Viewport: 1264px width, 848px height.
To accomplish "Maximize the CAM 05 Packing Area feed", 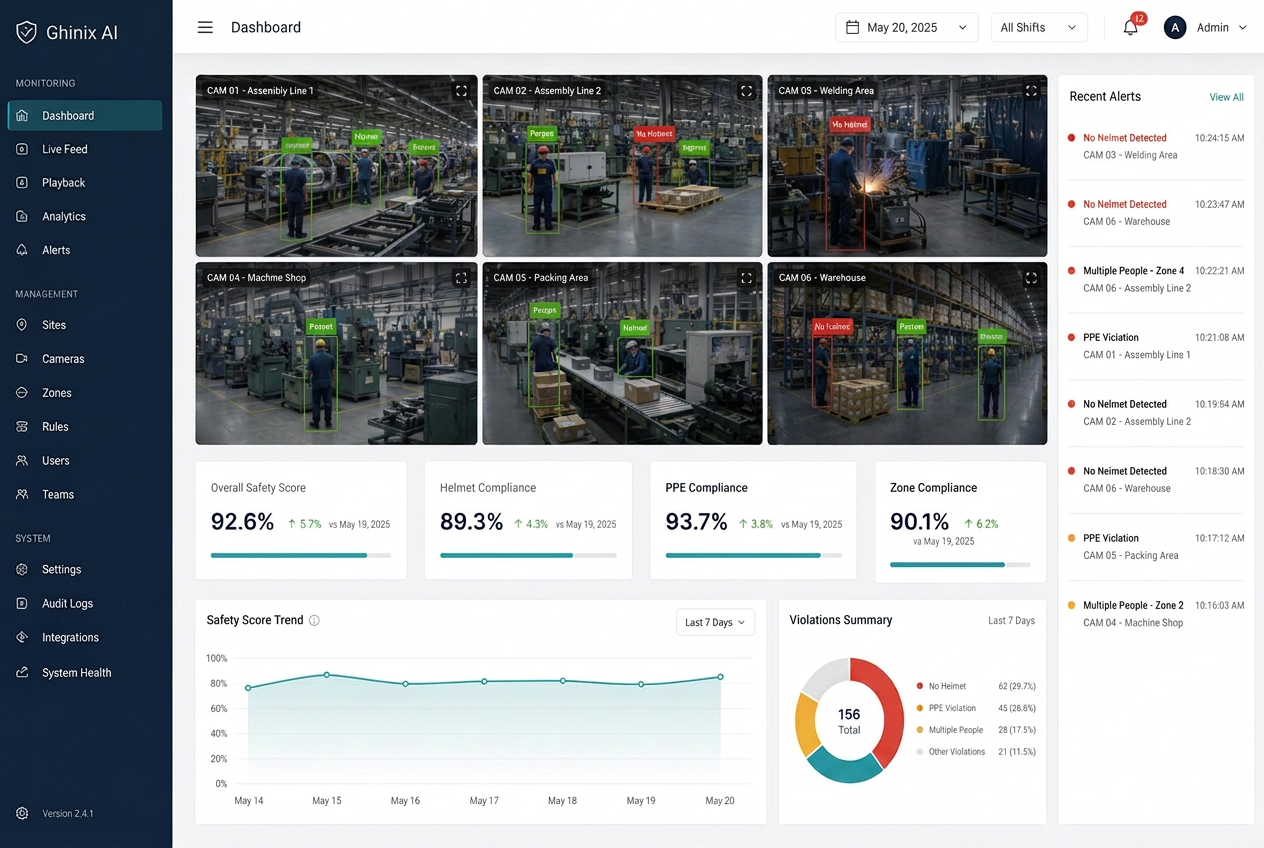I will click(x=746, y=278).
